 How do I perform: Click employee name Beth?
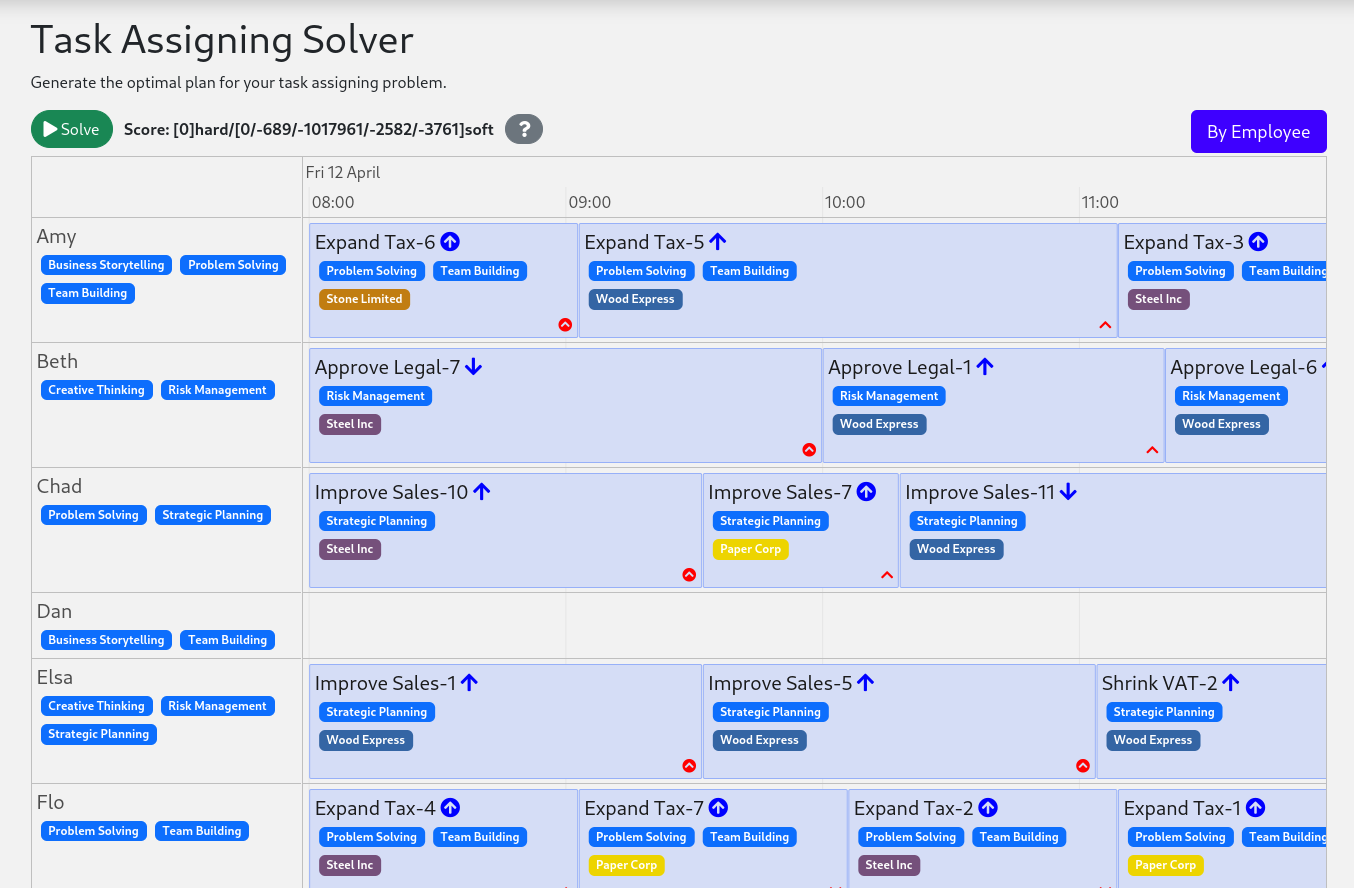coord(57,361)
